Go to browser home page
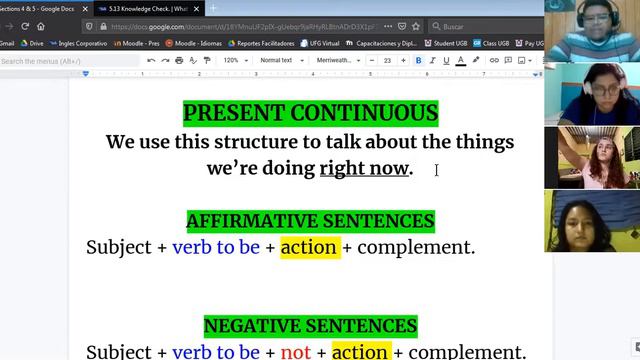The width and height of the screenshot is (640, 360). coord(41,27)
